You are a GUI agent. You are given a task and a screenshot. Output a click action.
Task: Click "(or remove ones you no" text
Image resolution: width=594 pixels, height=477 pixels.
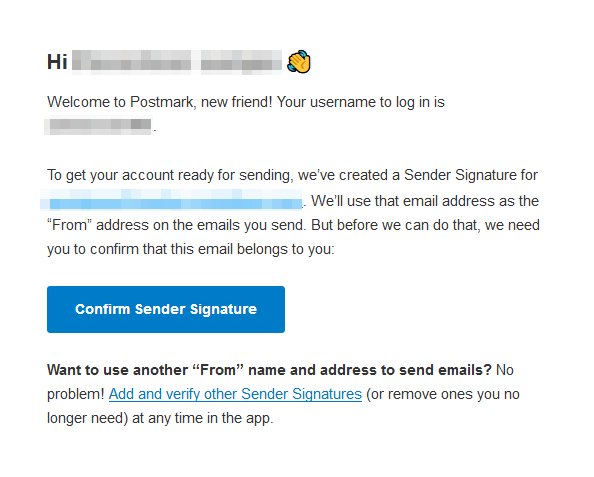point(442,394)
